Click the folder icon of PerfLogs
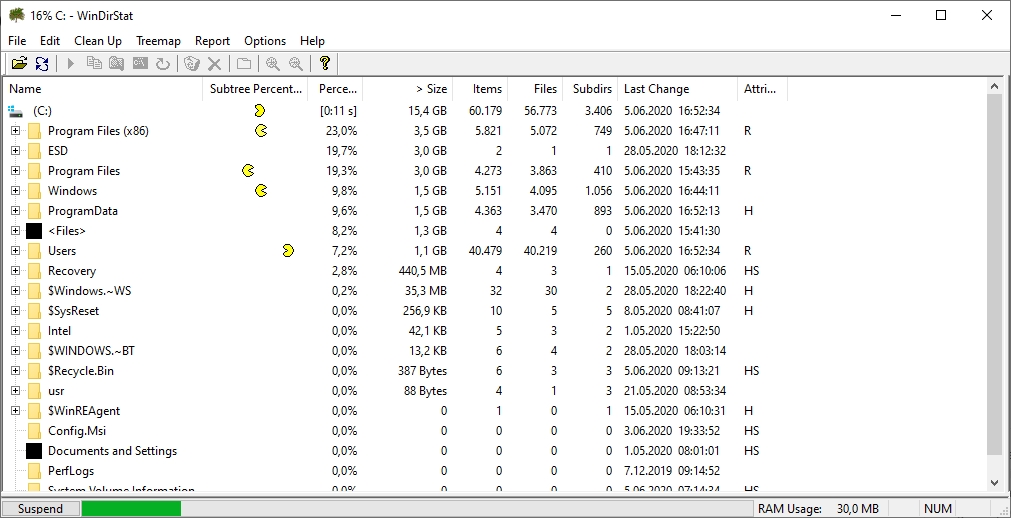Image resolution: width=1011 pixels, height=518 pixels. coord(34,471)
